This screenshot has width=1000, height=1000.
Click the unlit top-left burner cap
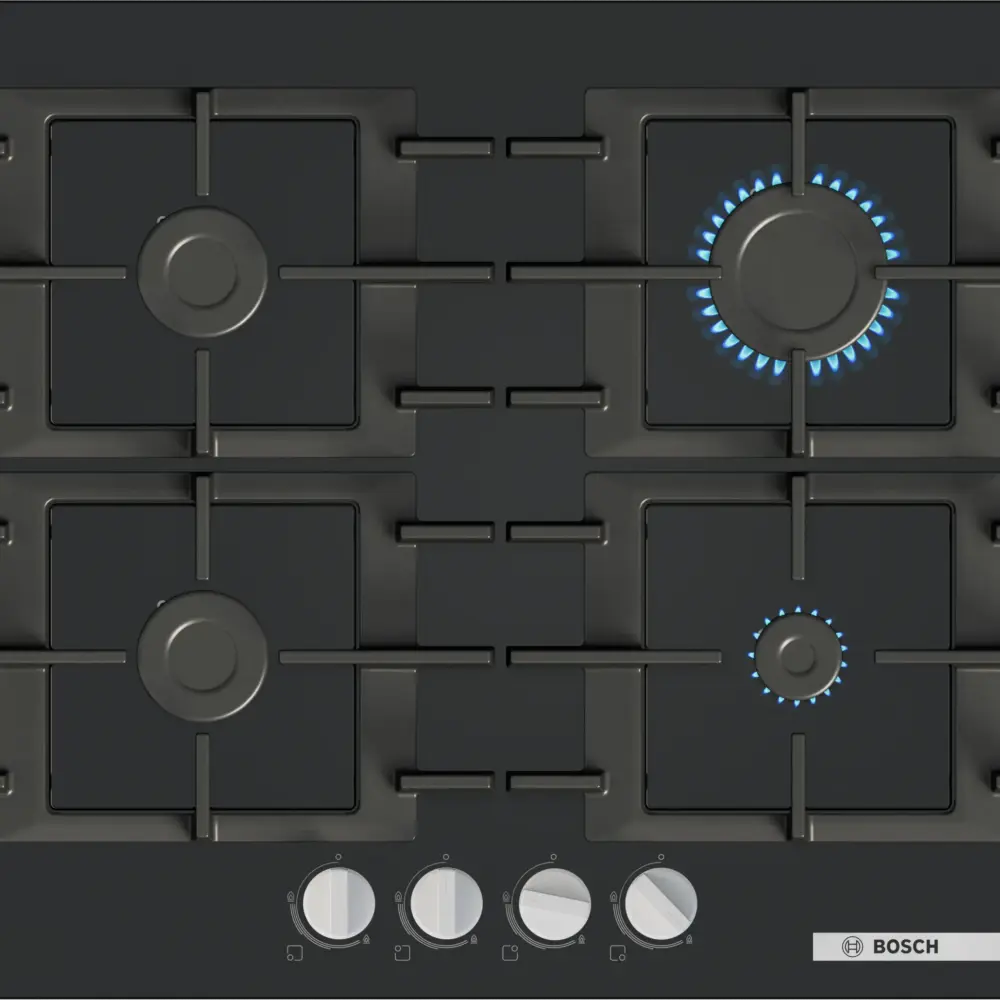[202, 272]
